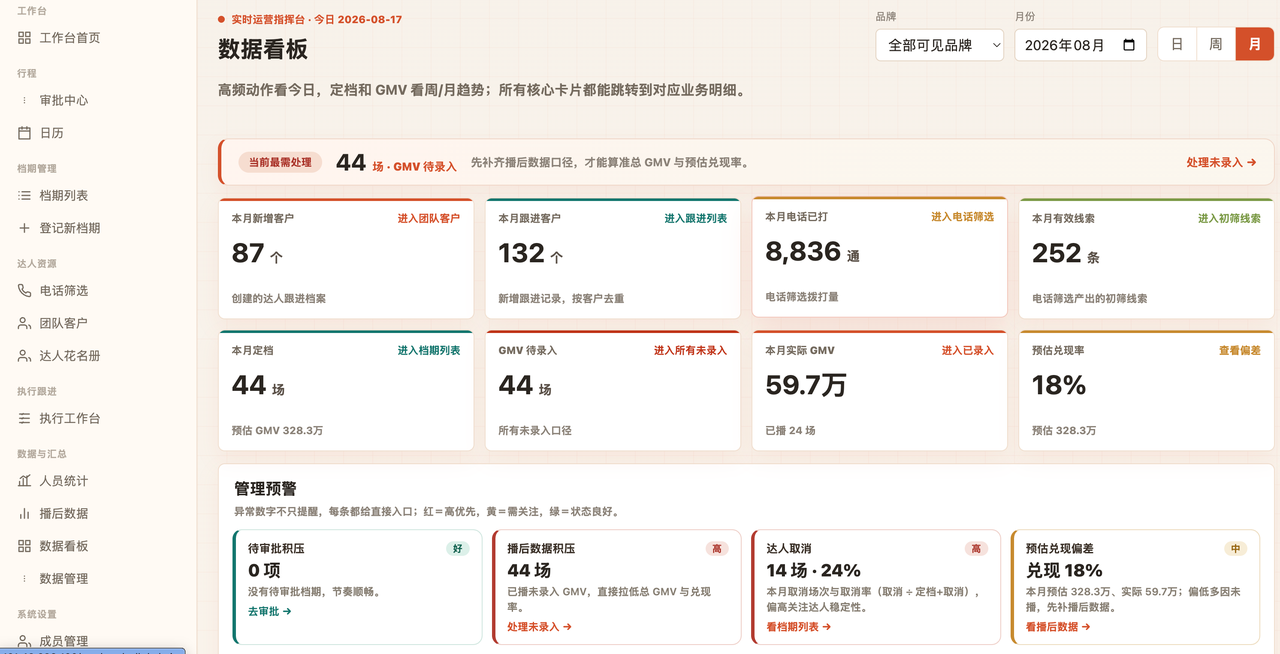Click the 14 场 · 24% cancellation figure
Image resolution: width=1280 pixels, height=654 pixels.
[813, 571]
